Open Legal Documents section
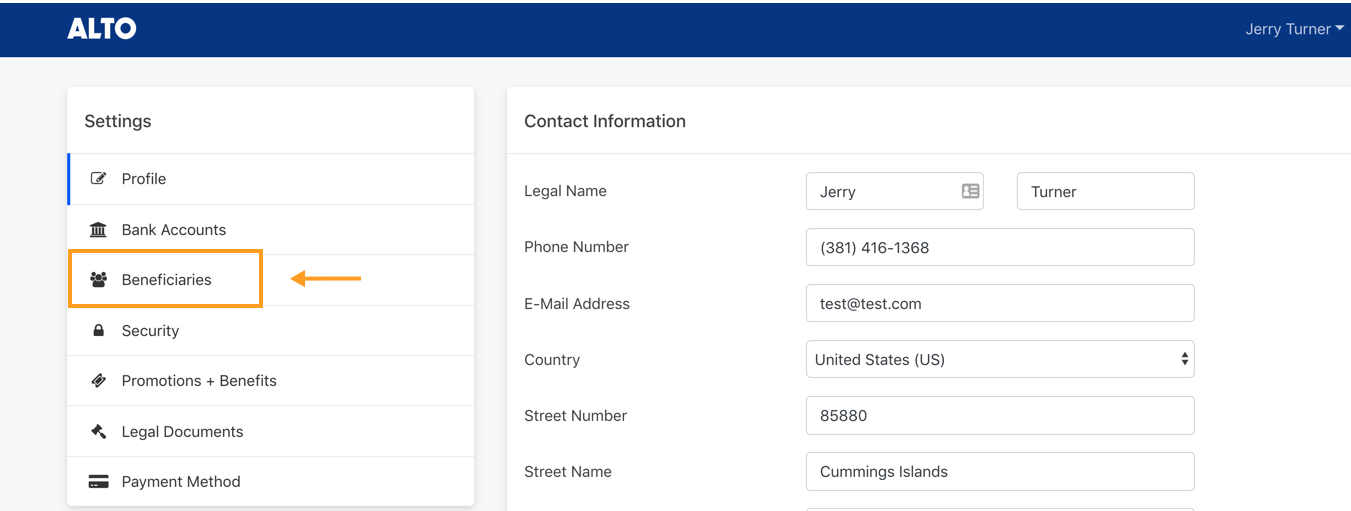 (x=182, y=432)
